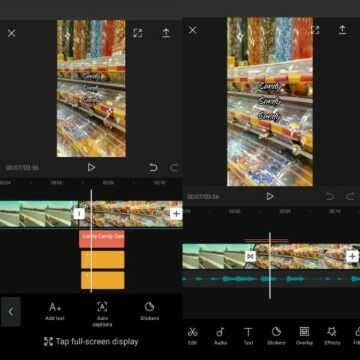Select Add text tool in left editor

[x=55, y=311]
